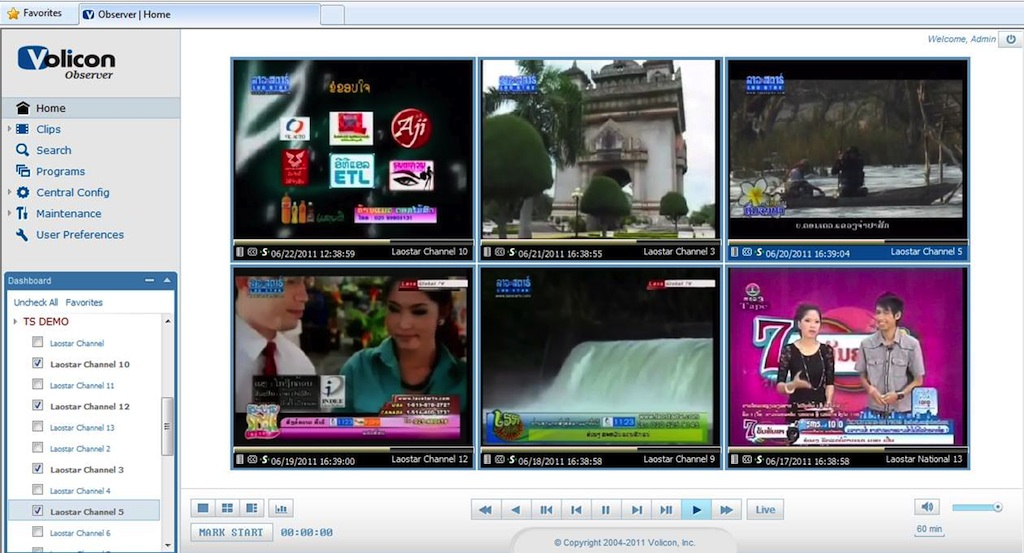1024x553 pixels.
Task: Collapse the Dashboard panel with up arrow
Action: [x=167, y=280]
